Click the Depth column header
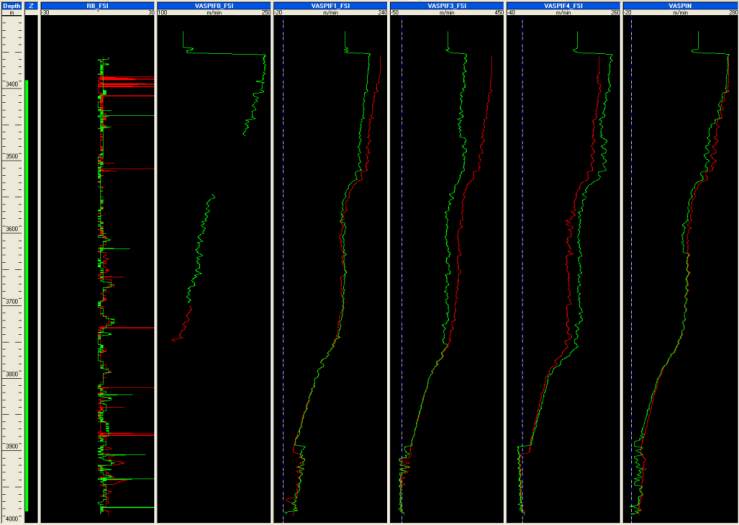739x525 pixels. click(x=12, y=5)
